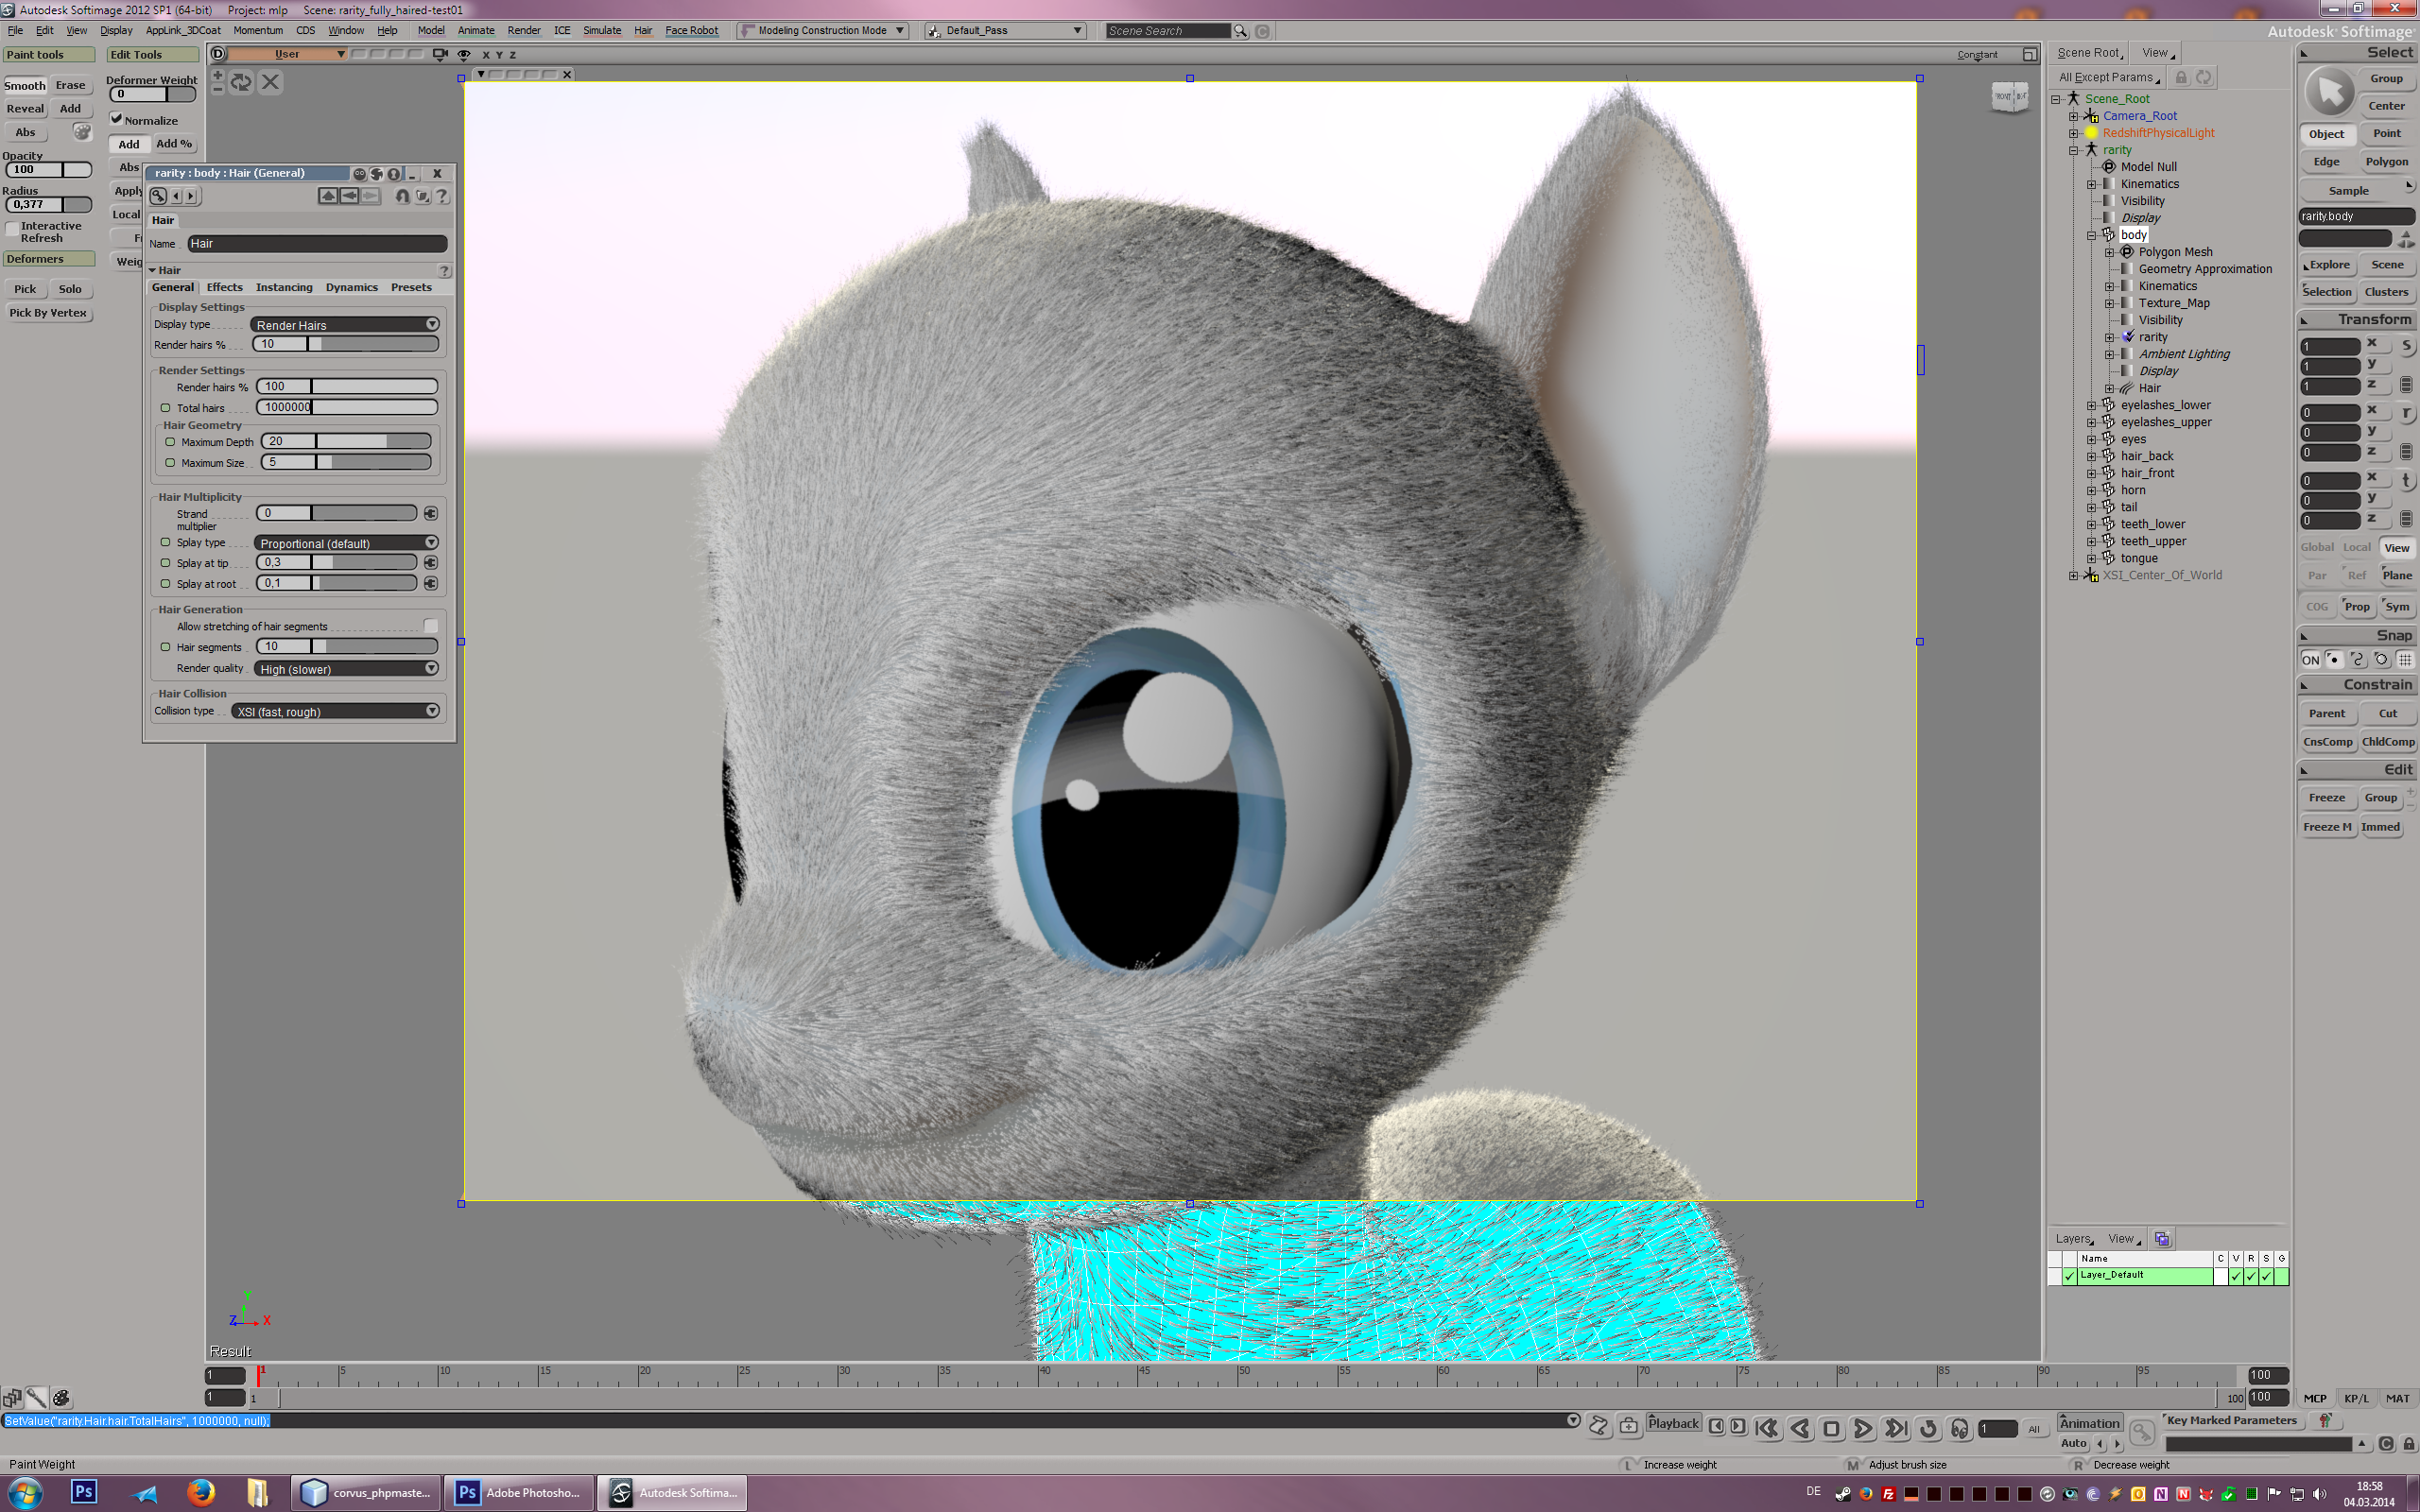Click the object selection arrow icon
Screen dimensions: 2420x1512
[2330, 92]
